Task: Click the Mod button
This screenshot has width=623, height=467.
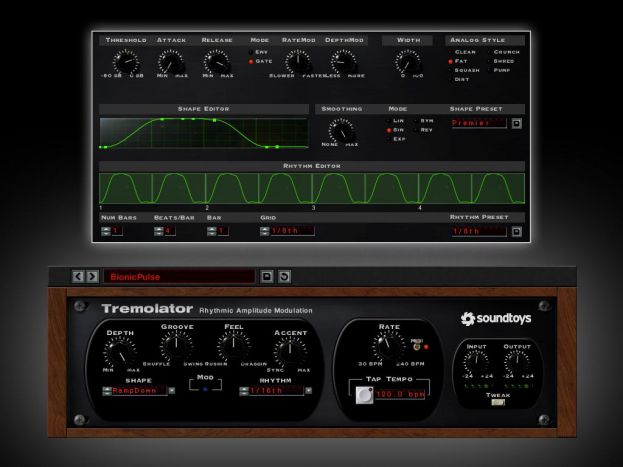Action: [x=205, y=391]
